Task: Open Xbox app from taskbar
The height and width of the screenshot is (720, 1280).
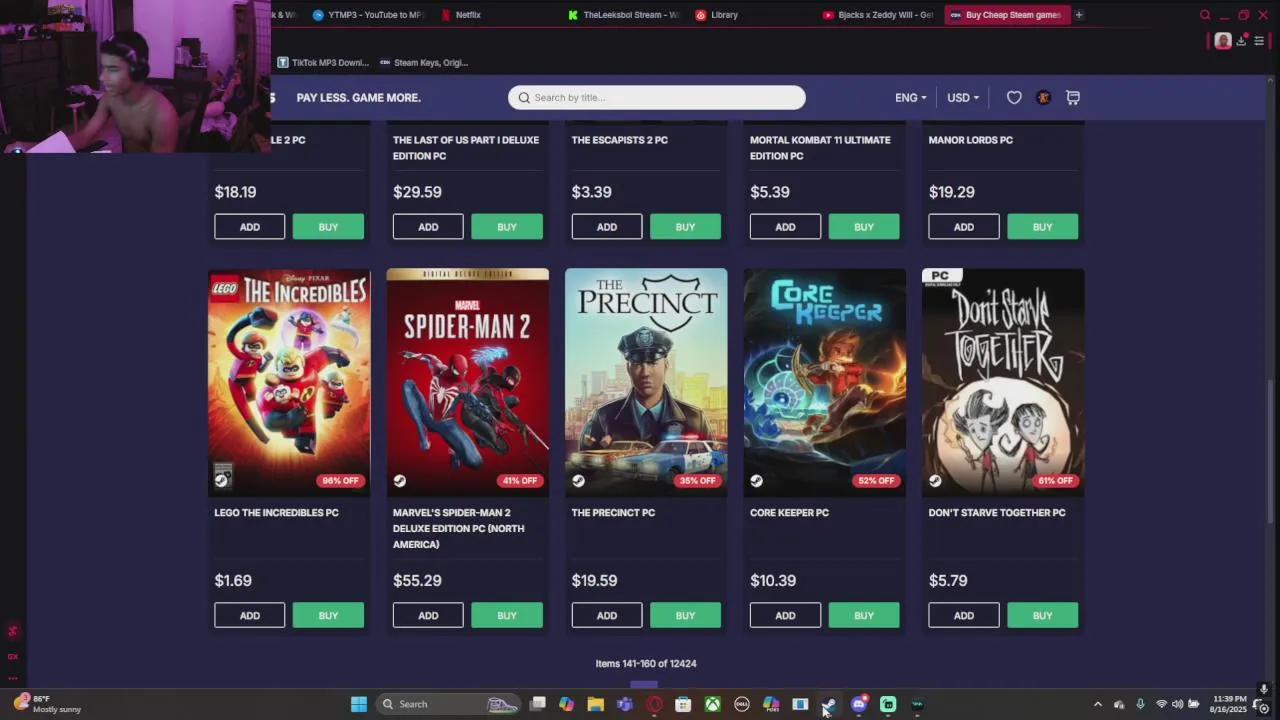Action: pyautogui.click(x=712, y=704)
